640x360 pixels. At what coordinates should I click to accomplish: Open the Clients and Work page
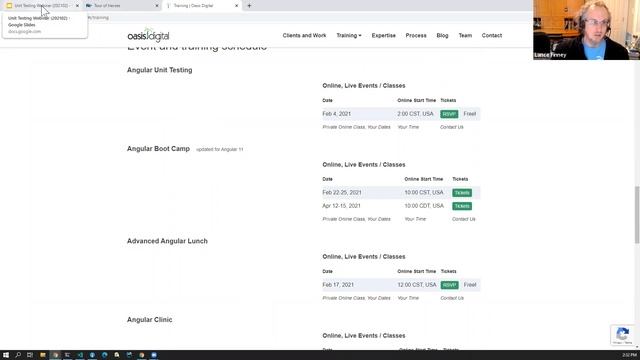click(x=304, y=36)
